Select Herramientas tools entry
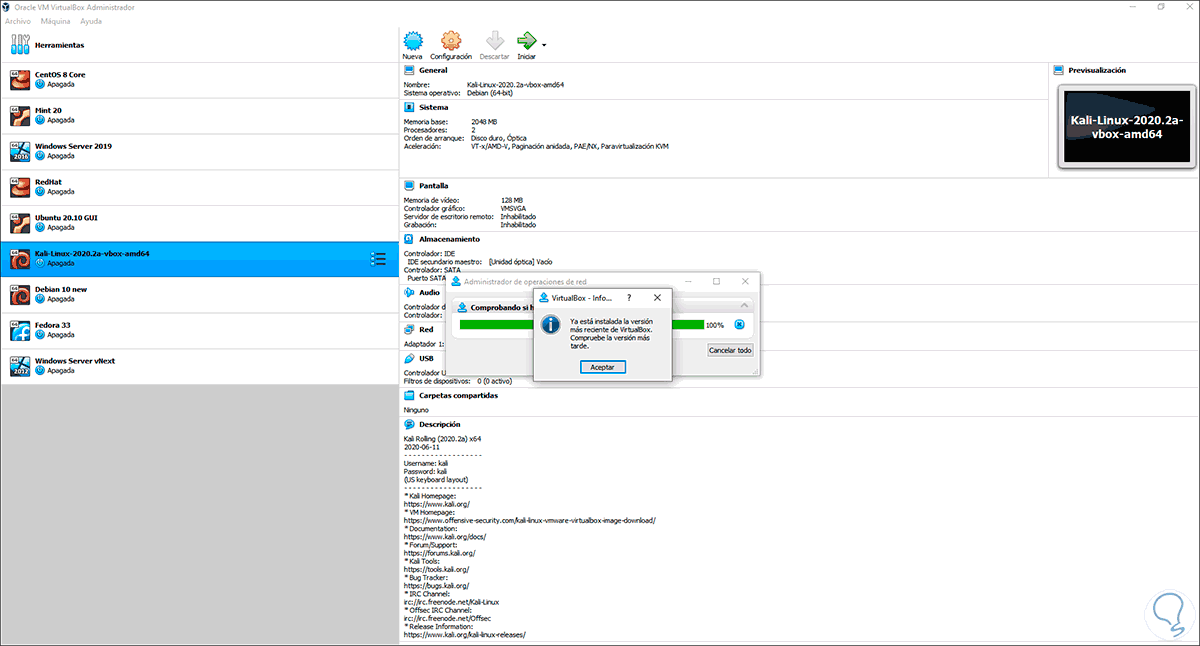This screenshot has width=1200, height=646. (200, 45)
